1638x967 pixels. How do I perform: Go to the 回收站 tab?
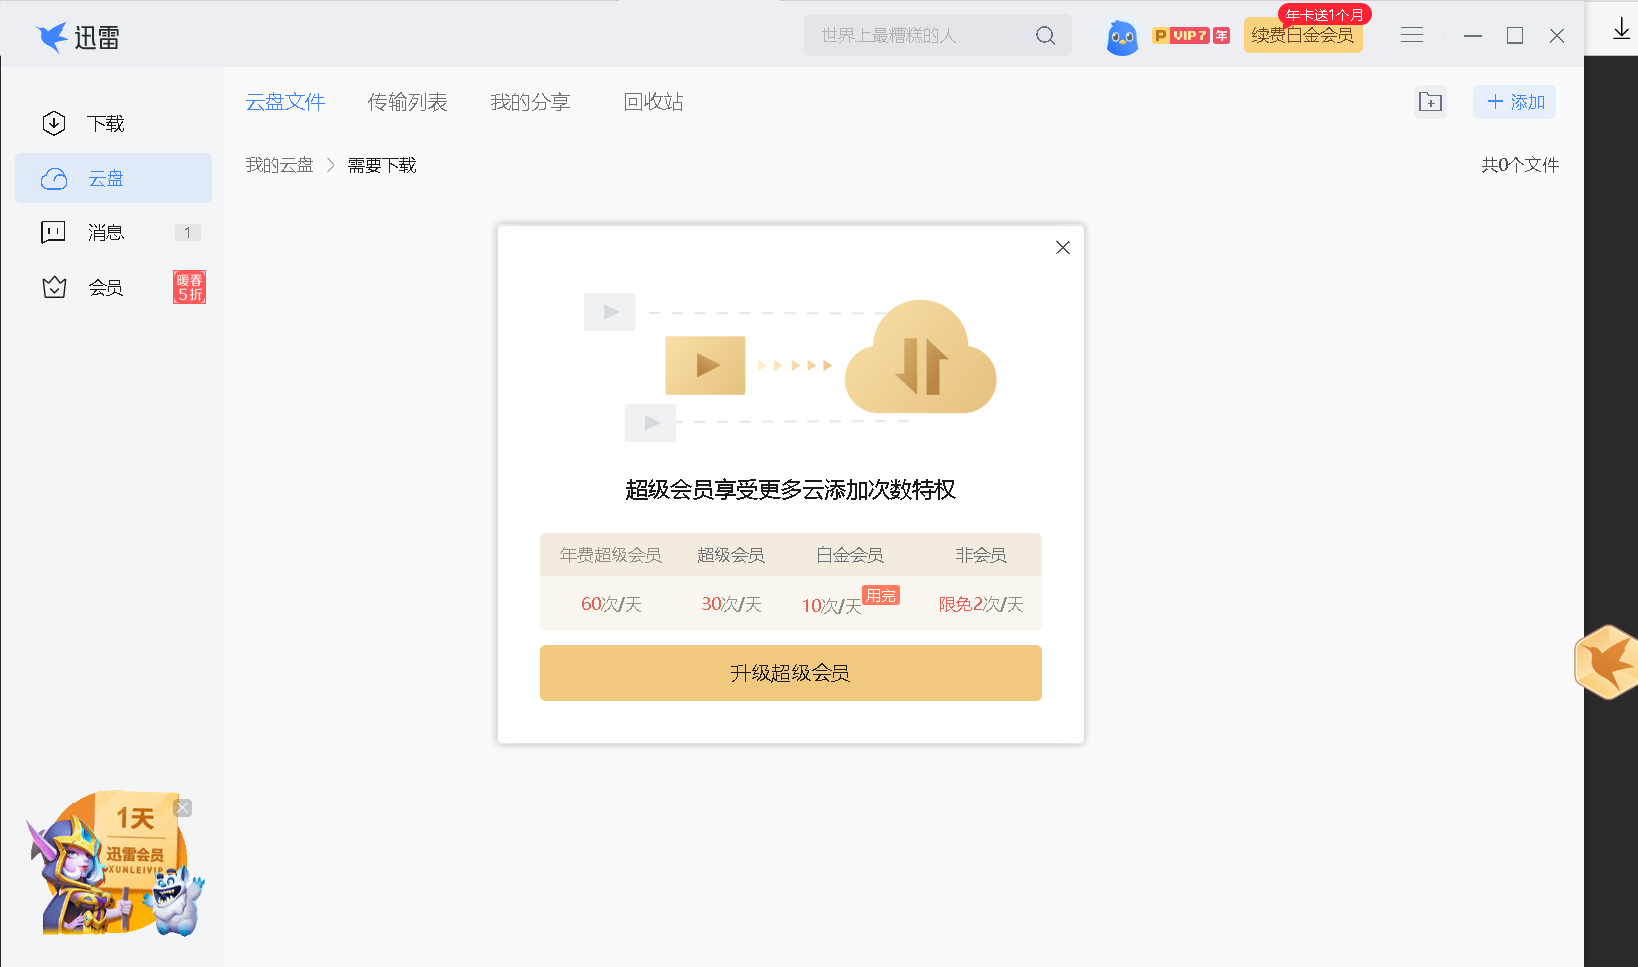pos(653,102)
